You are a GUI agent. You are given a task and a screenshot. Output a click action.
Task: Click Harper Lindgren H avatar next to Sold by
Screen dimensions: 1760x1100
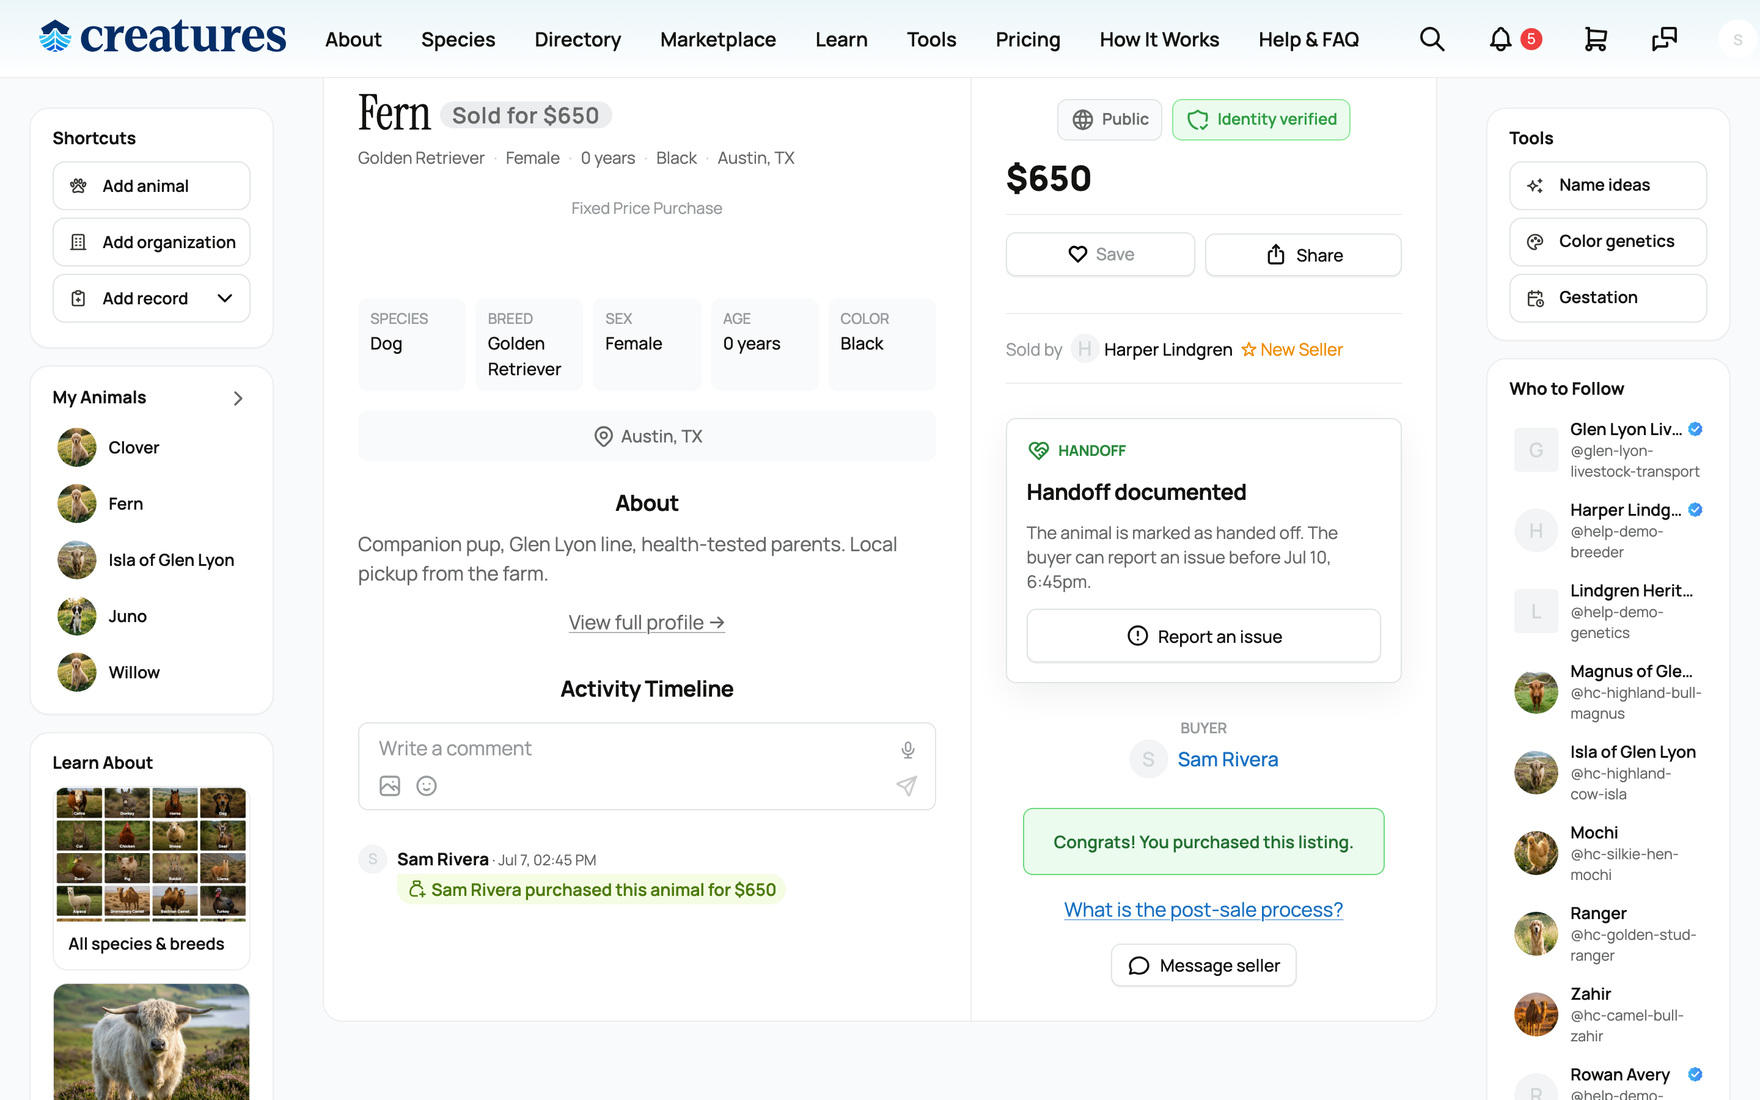1085,349
